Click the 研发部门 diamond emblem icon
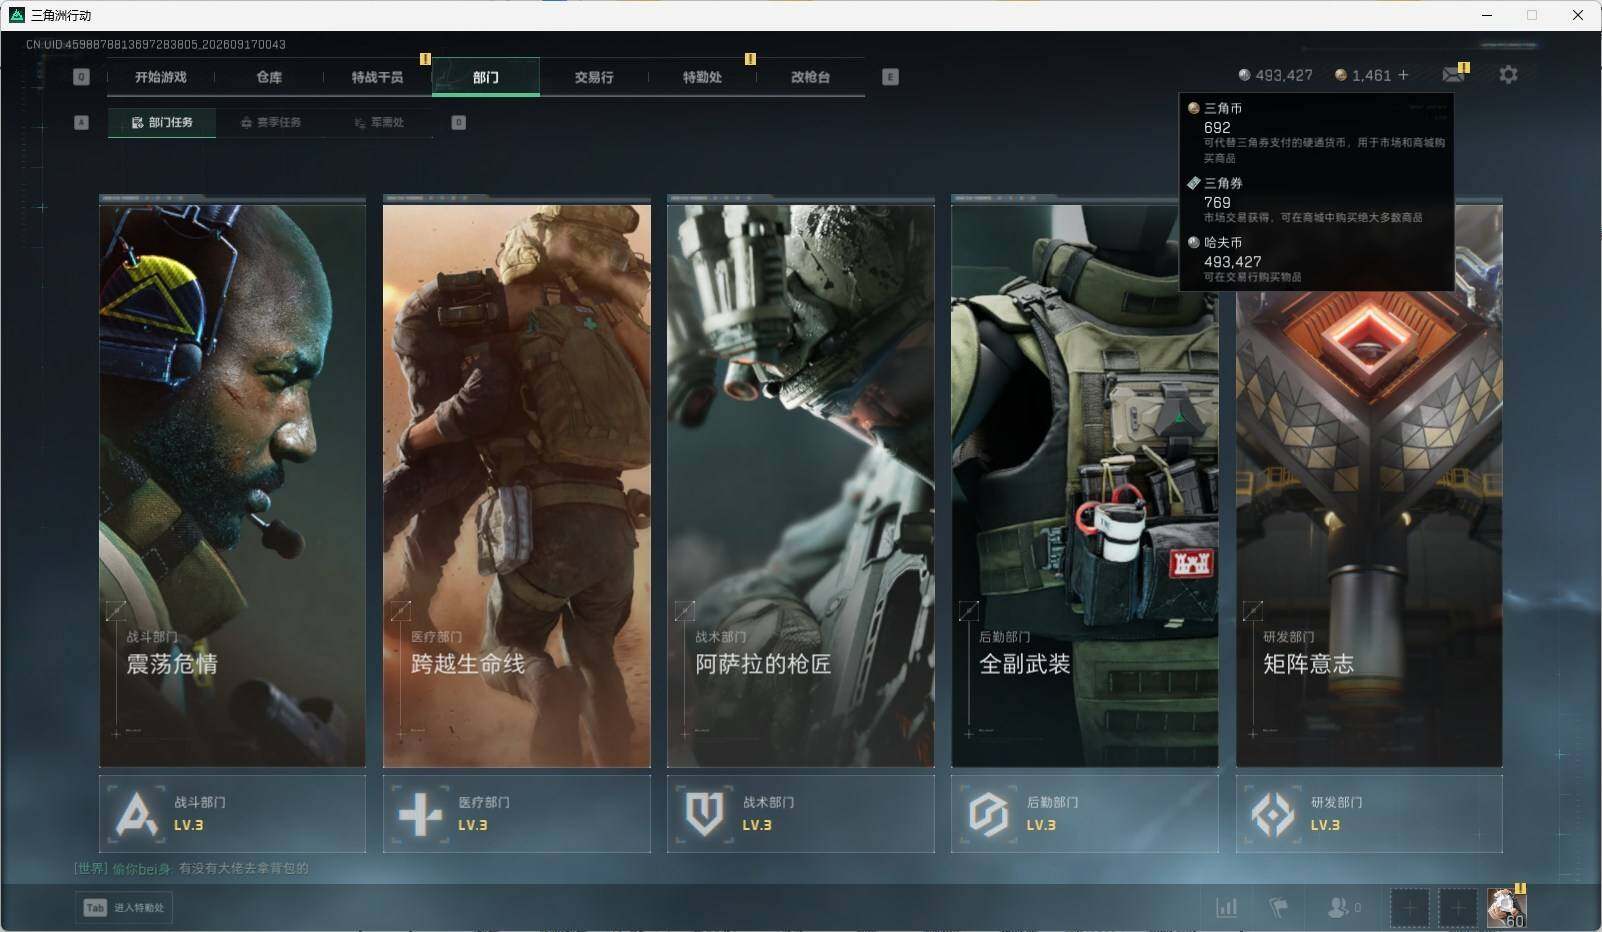Image resolution: width=1602 pixels, height=932 pixels. (x=1273, y=814)
